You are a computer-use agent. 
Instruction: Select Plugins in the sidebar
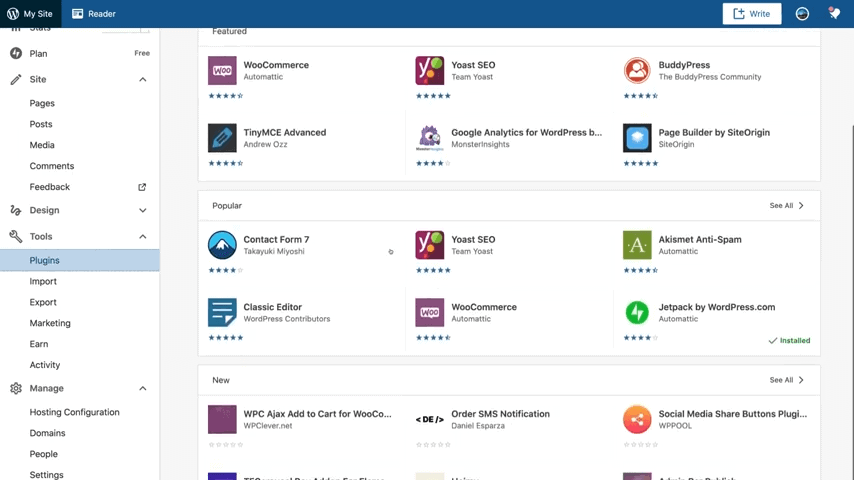pyautogui.click(x=80, y=260)
